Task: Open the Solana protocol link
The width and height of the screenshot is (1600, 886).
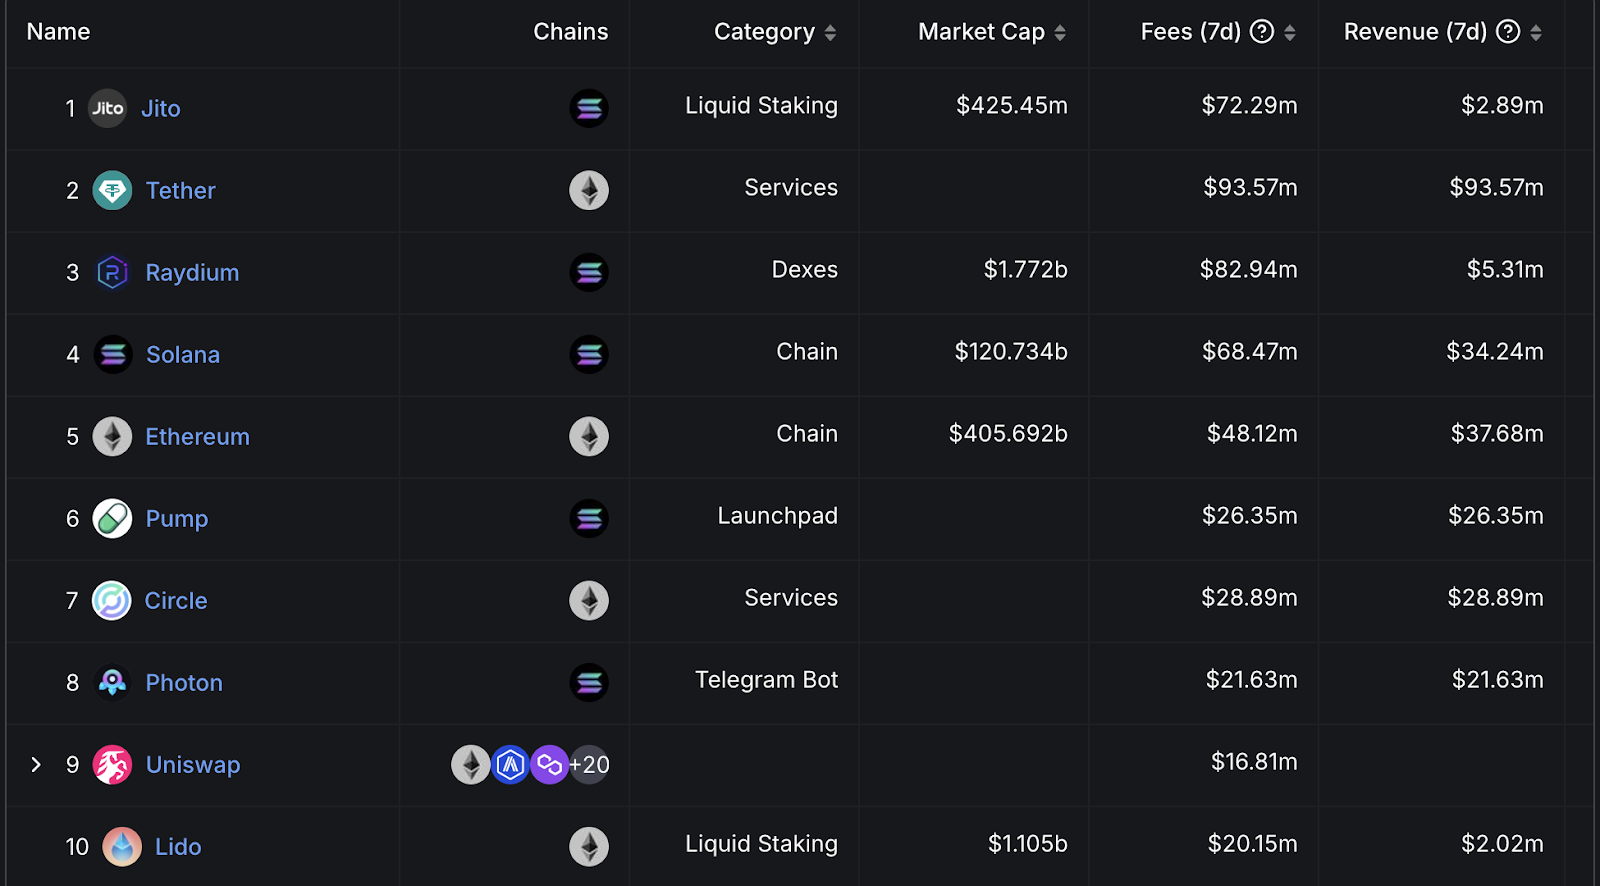Action: tap(183, 354)
